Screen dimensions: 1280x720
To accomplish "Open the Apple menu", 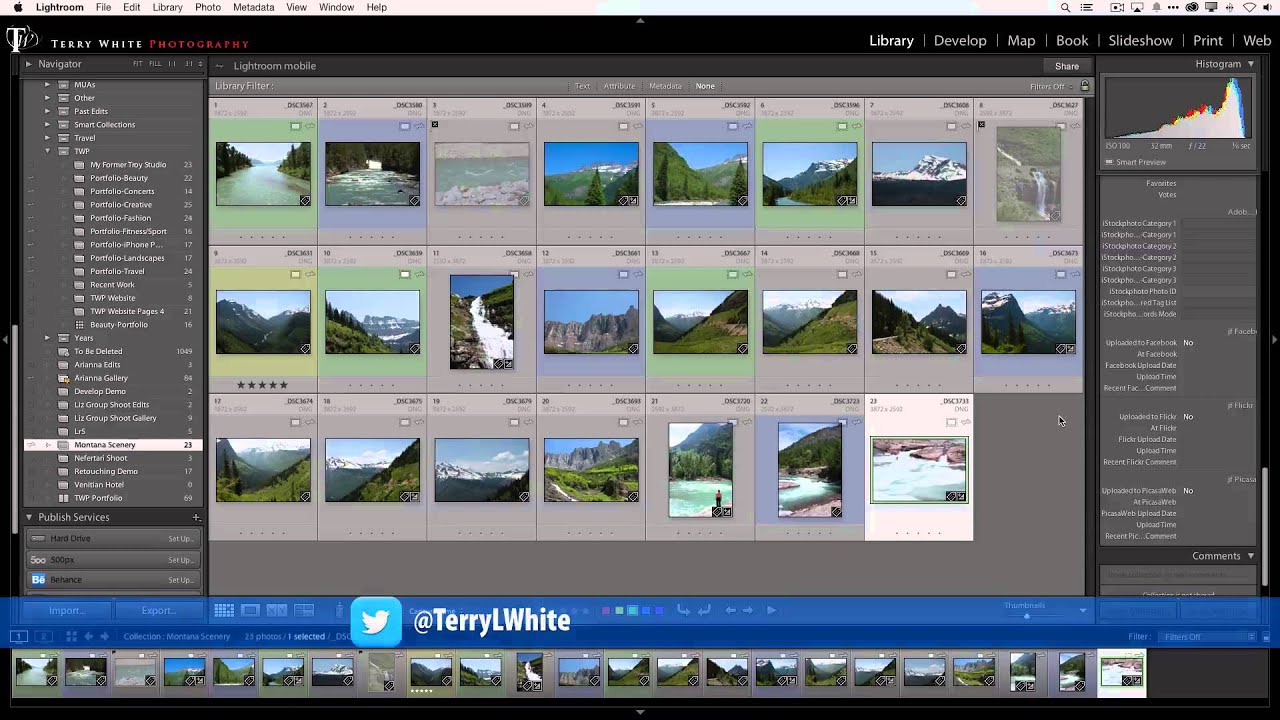I will (17, 7).
